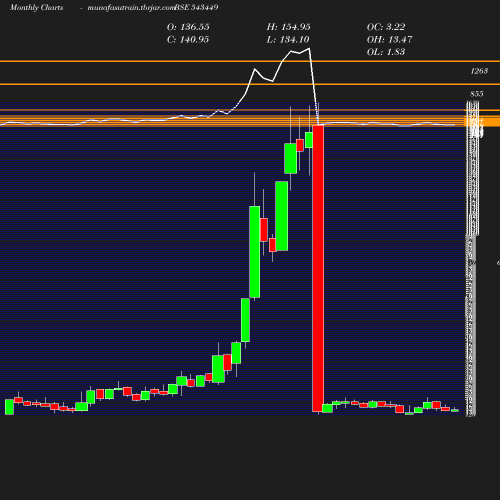Click the 1263 price axis label
The width and height of the screenshot is (500, 500).
pos(479,71)
